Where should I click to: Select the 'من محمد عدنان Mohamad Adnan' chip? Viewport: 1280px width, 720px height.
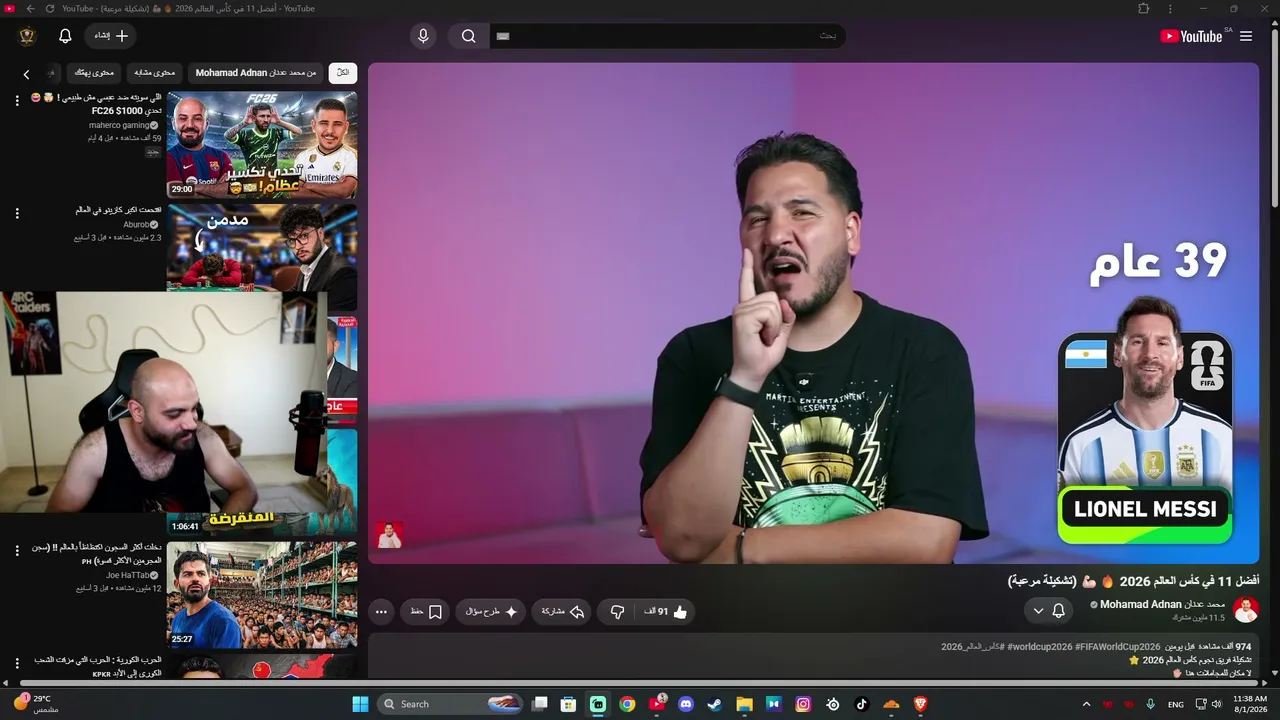tap(256, 72)
